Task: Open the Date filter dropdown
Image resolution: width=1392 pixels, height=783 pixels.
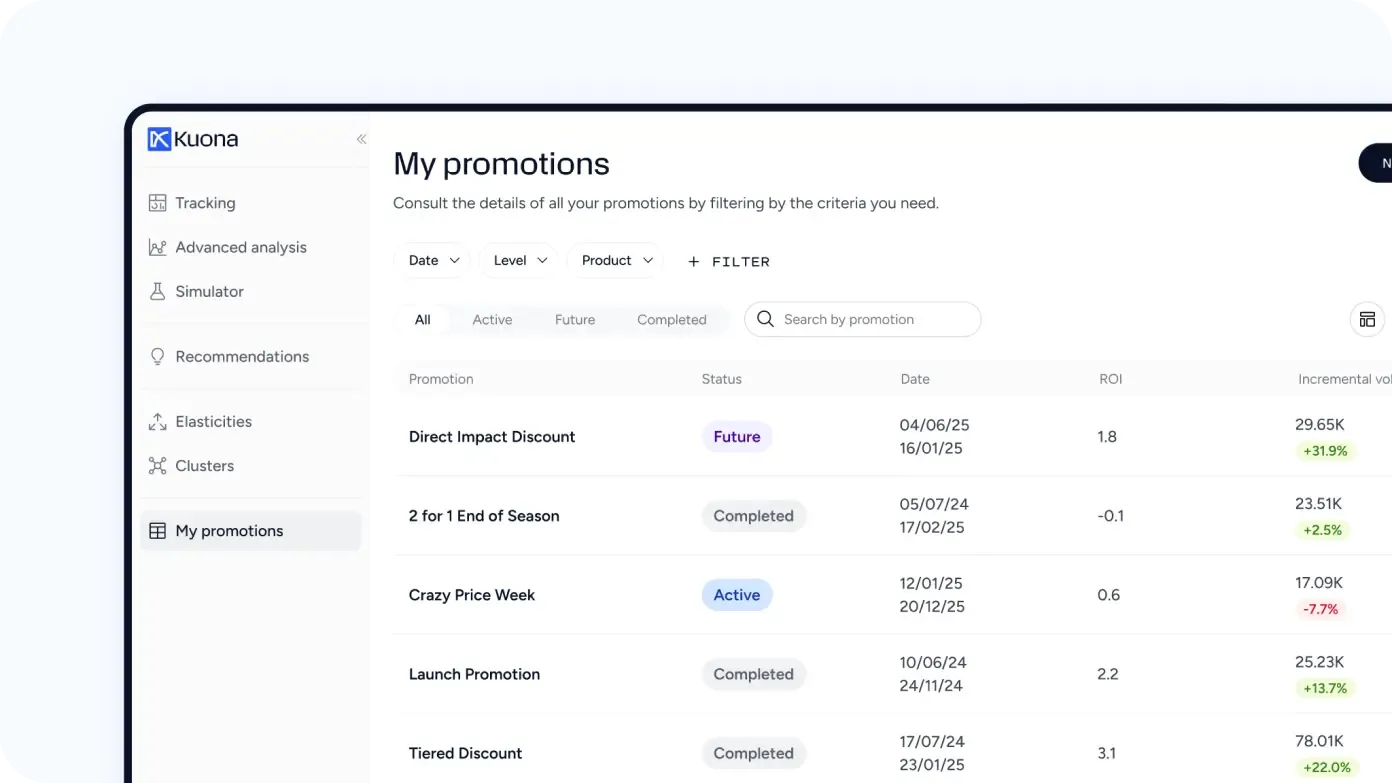Action: point(433,261)
